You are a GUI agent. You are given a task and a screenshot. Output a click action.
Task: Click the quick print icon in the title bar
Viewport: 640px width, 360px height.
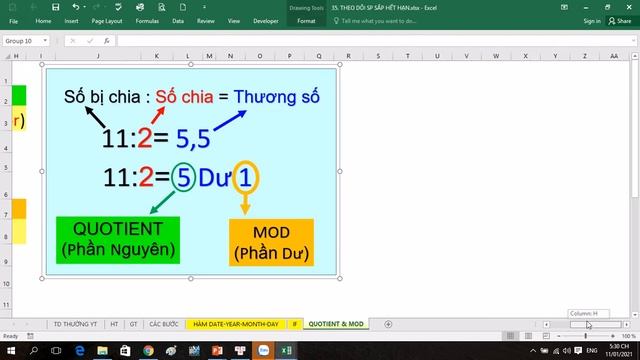[140, 7]
